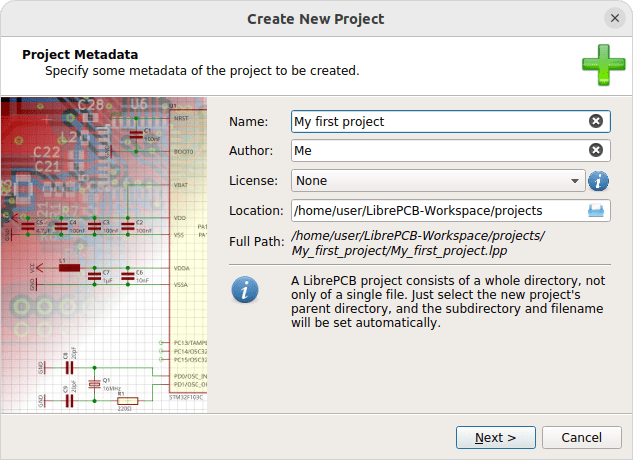Click into the Author field containing 'Me'
633x460 pixels.
[451, 151]
